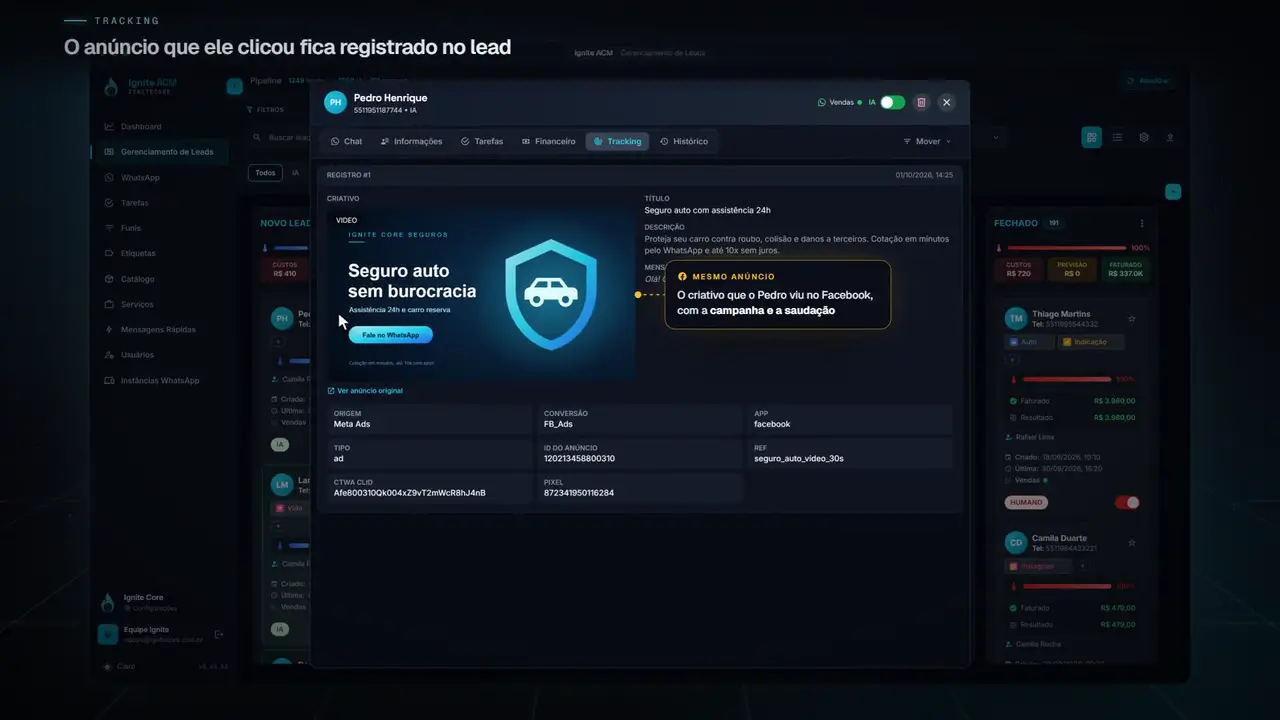
Task: Delete the lead with the trash icon
Action: pyautogui.click(x=922, y=102)
